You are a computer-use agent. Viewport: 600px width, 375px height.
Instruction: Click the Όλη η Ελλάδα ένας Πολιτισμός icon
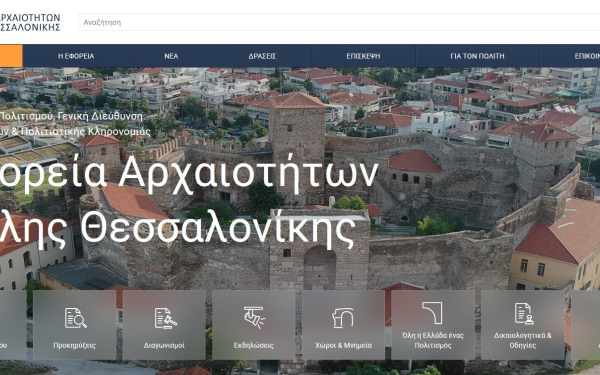pos(432,313)
